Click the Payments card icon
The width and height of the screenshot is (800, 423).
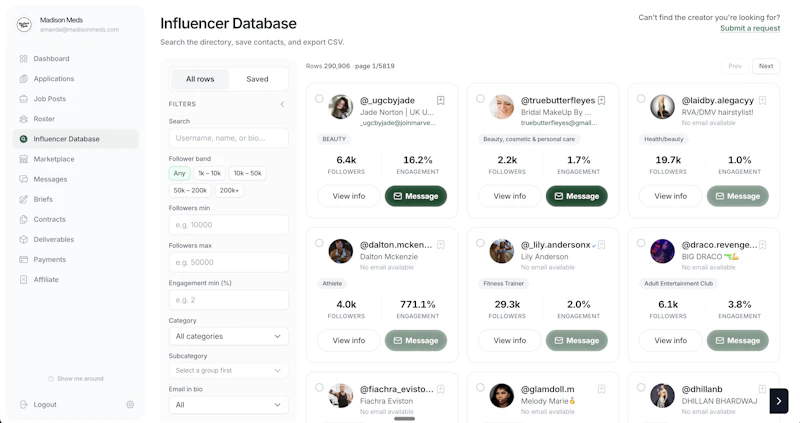tap(23, 260)
